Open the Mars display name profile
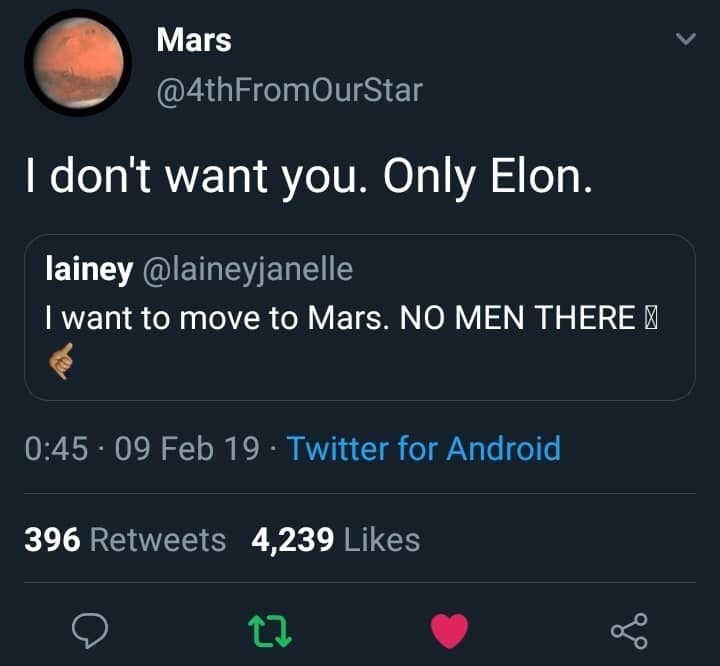Viewport: 720px width, 666px height. [194, 40]
